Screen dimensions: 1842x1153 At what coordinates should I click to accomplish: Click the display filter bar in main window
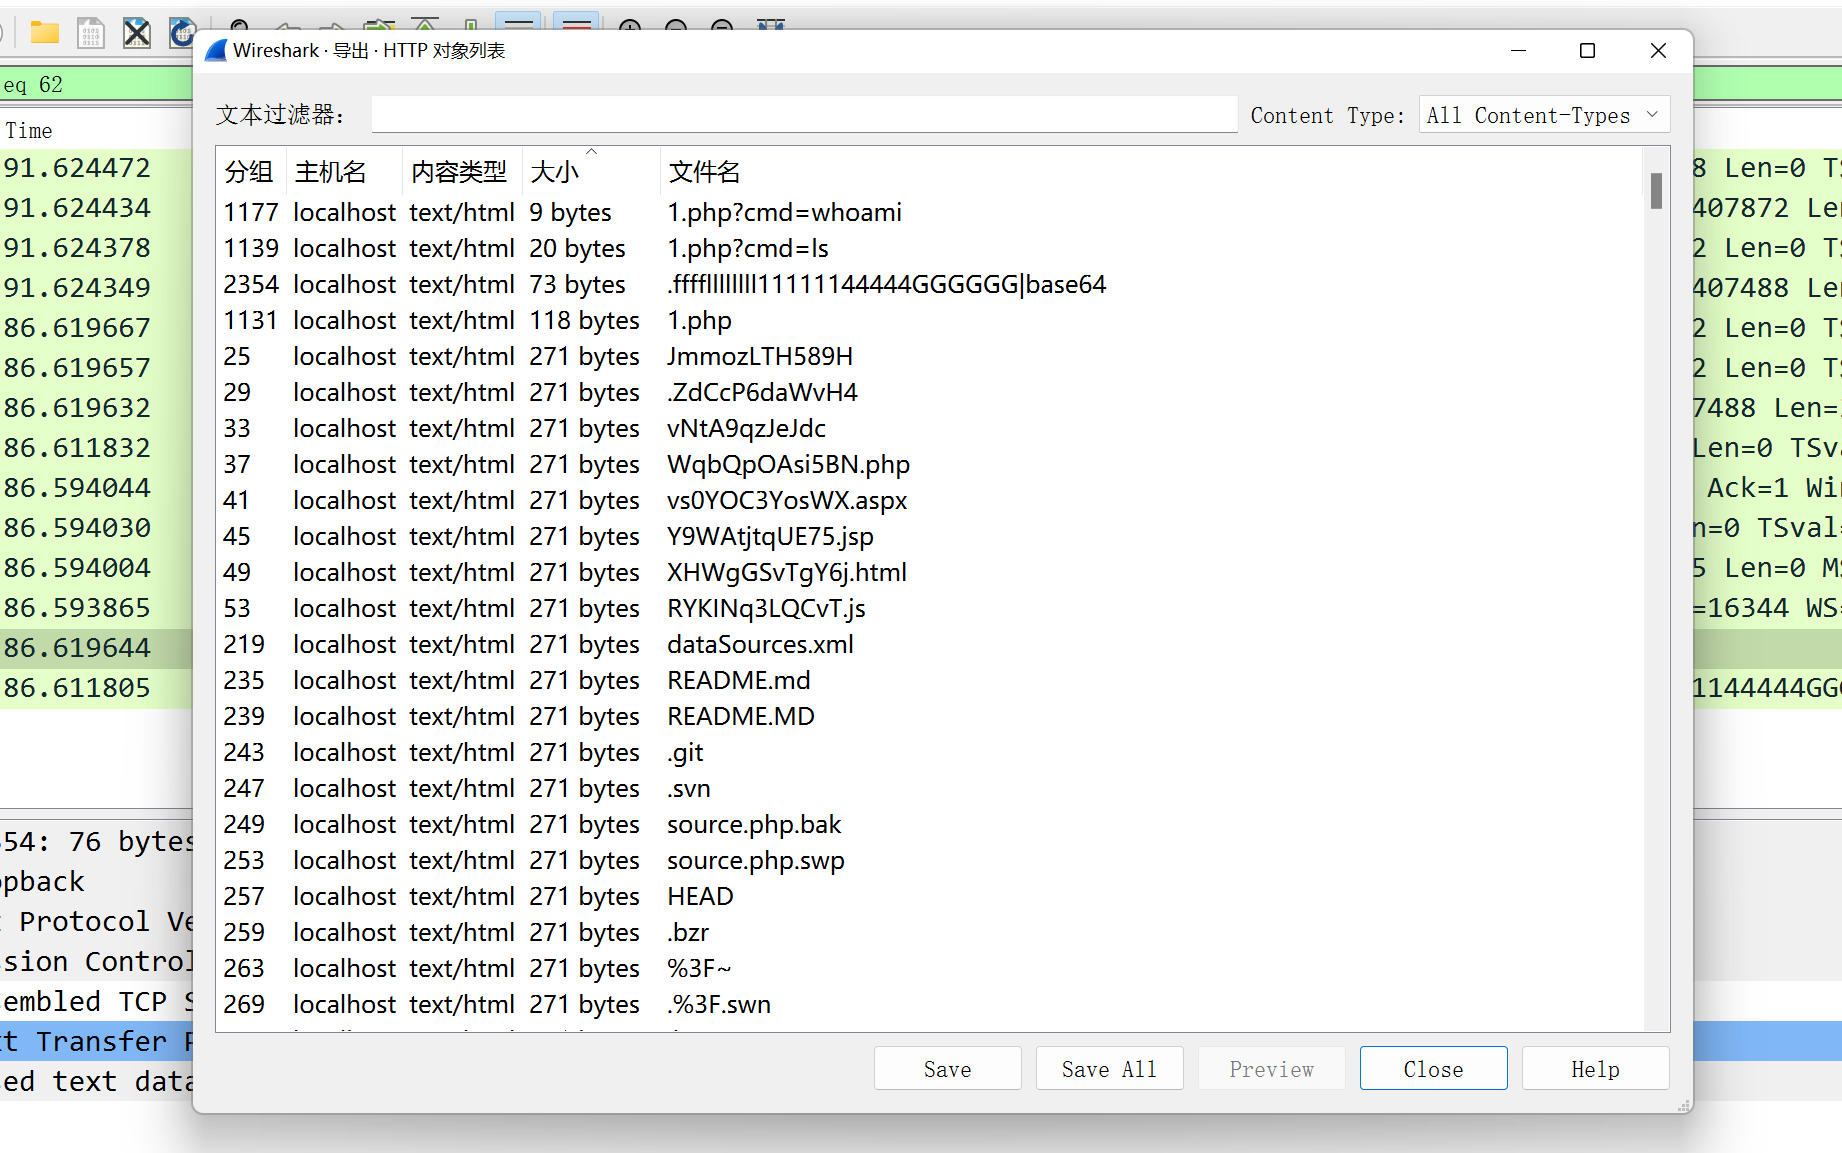(x=96, y=84)
